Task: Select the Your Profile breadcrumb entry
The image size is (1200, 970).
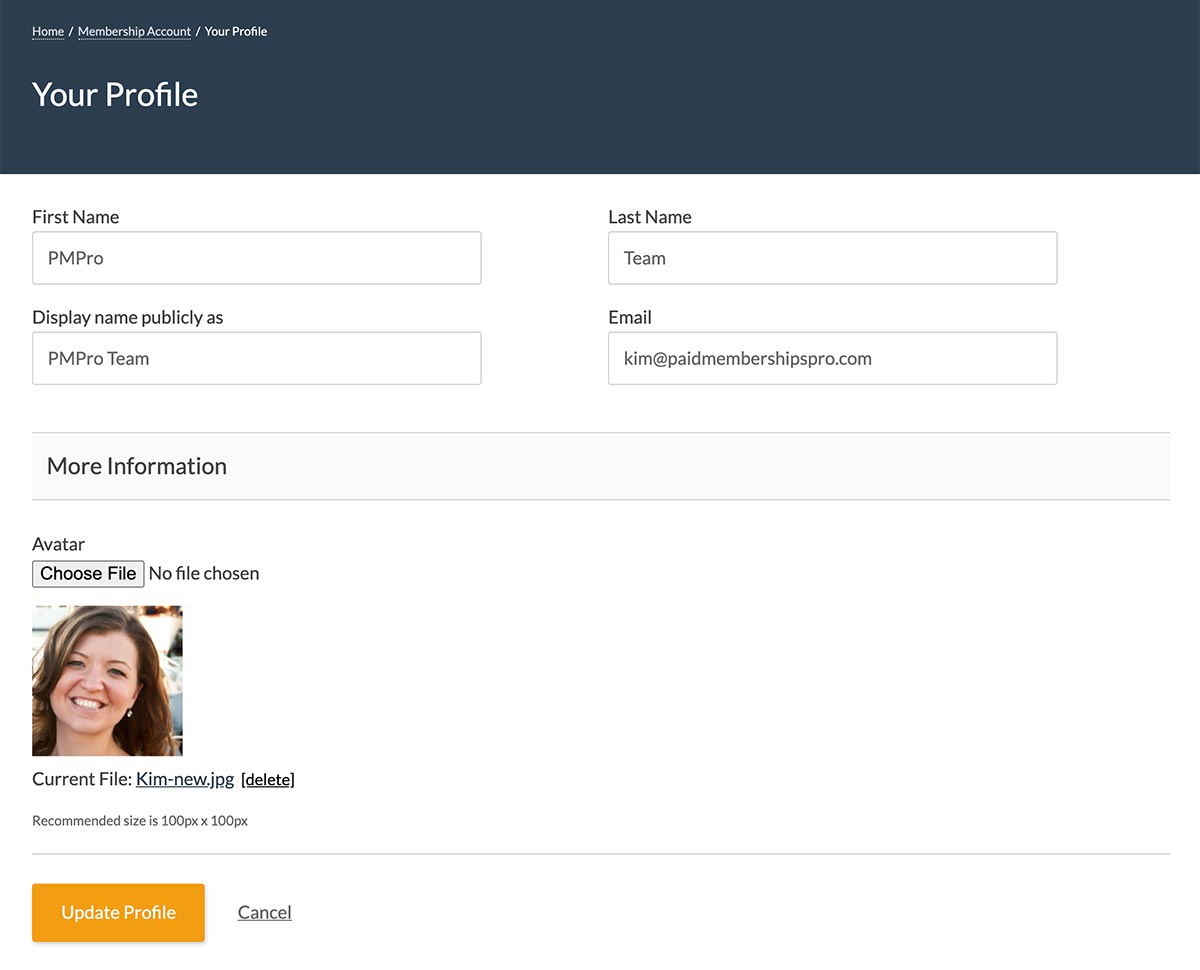Action: [236, 31]
